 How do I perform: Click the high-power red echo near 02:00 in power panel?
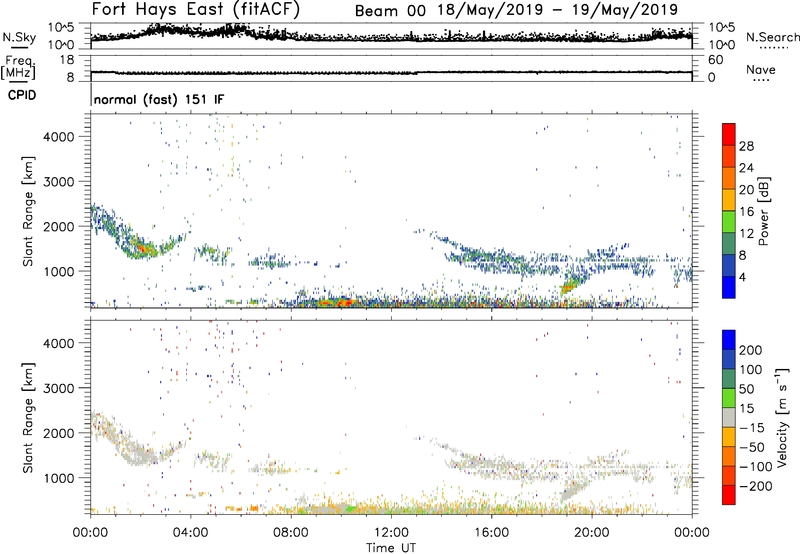pyautogui.click(x=143, y=248)
